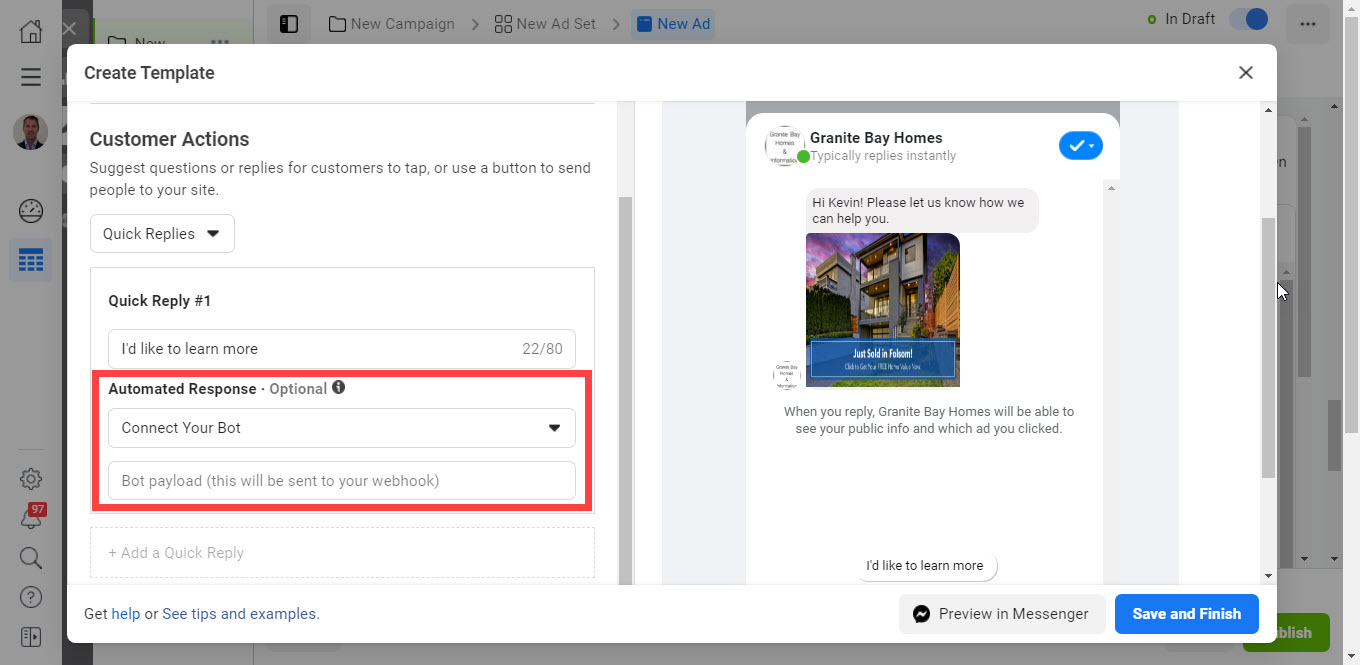Open the blue checkmark dropdown in preview
This screenshot has height=665, width=1360.
[1080, 146]
